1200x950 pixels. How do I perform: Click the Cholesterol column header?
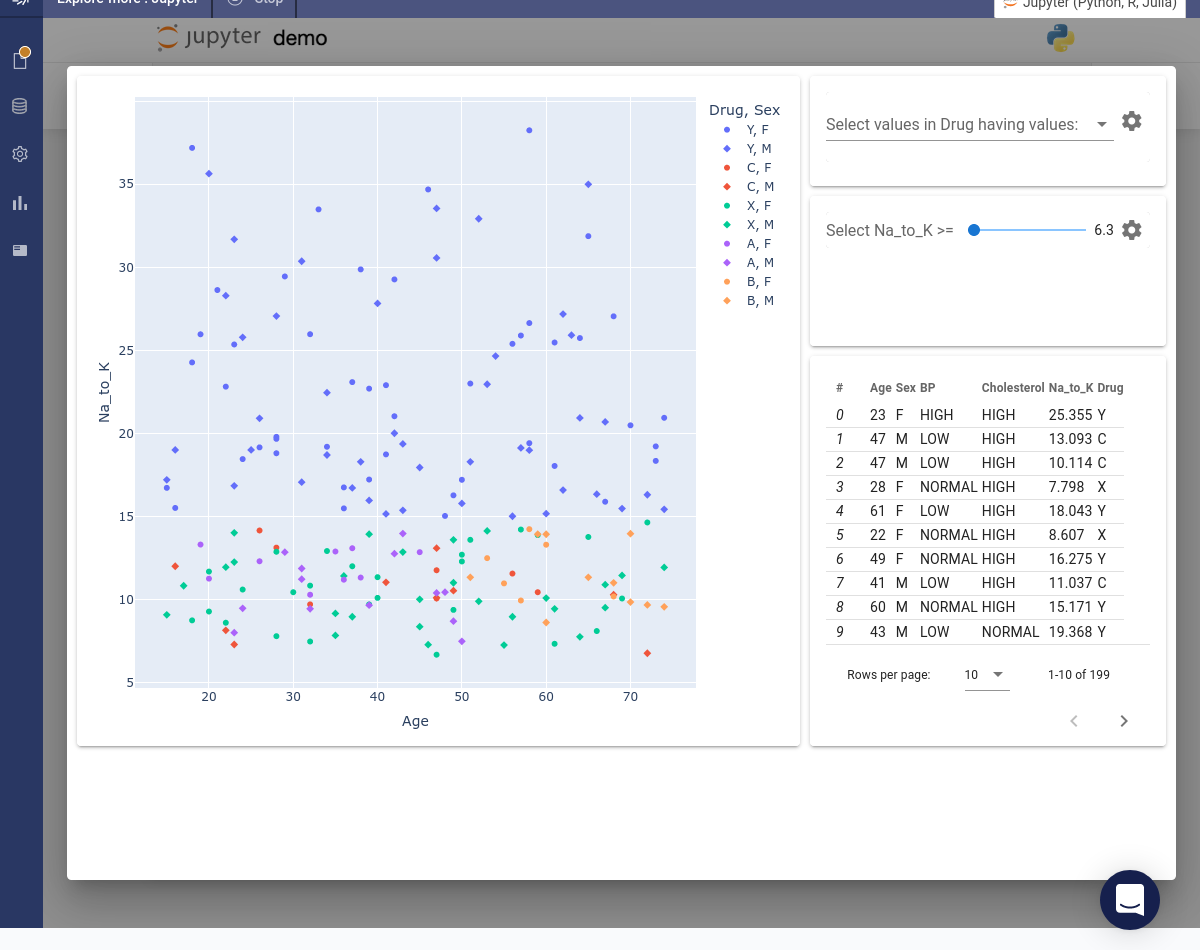1013,388
